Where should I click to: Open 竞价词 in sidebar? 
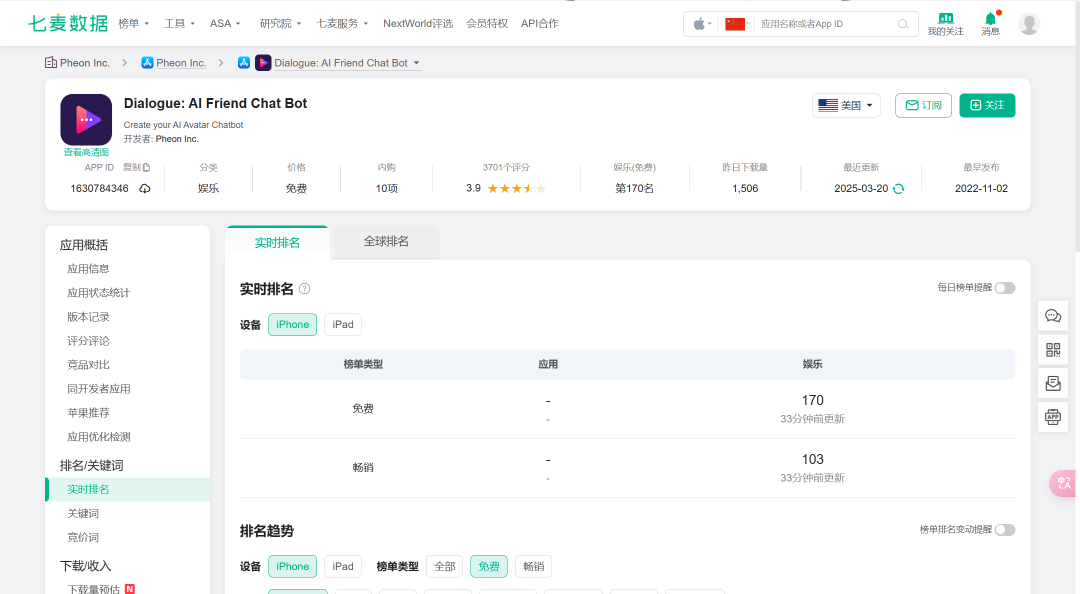[x=83, y=537]
